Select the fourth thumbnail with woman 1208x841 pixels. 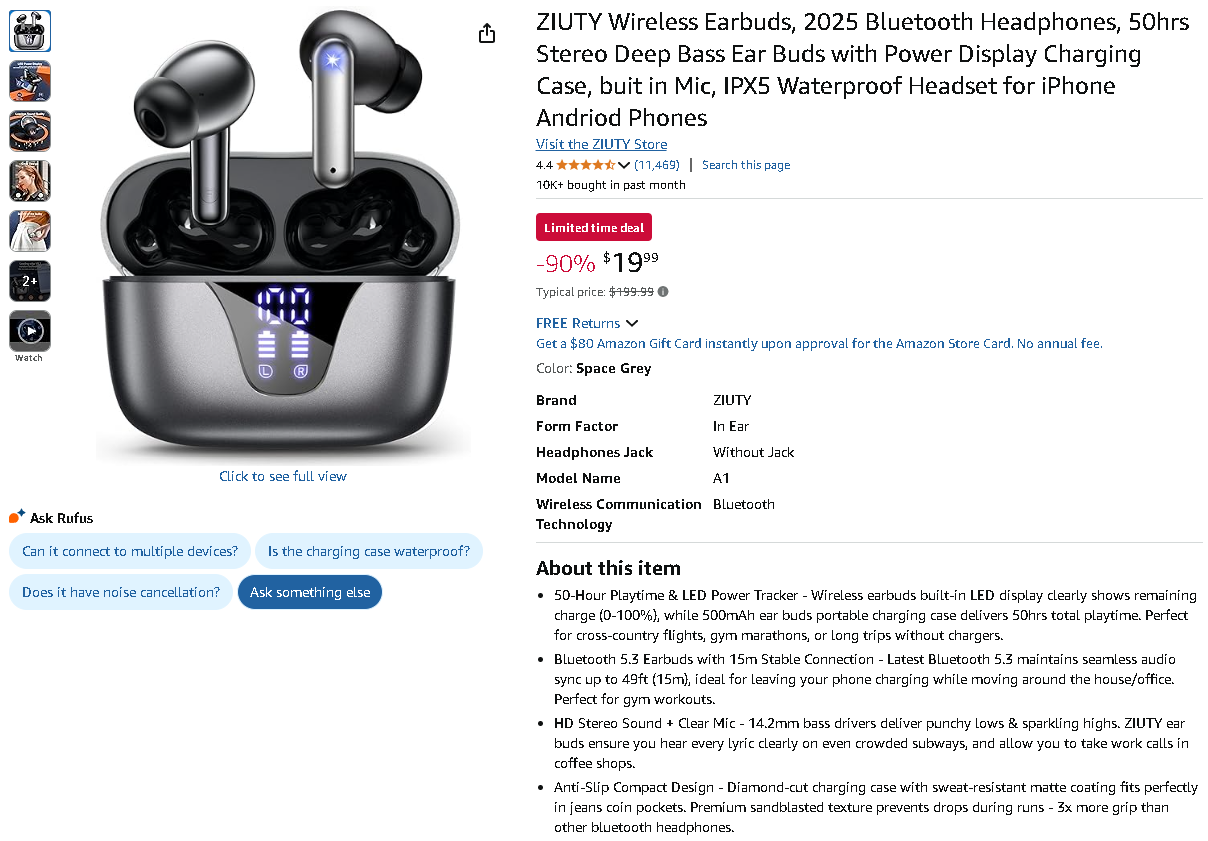30,181
